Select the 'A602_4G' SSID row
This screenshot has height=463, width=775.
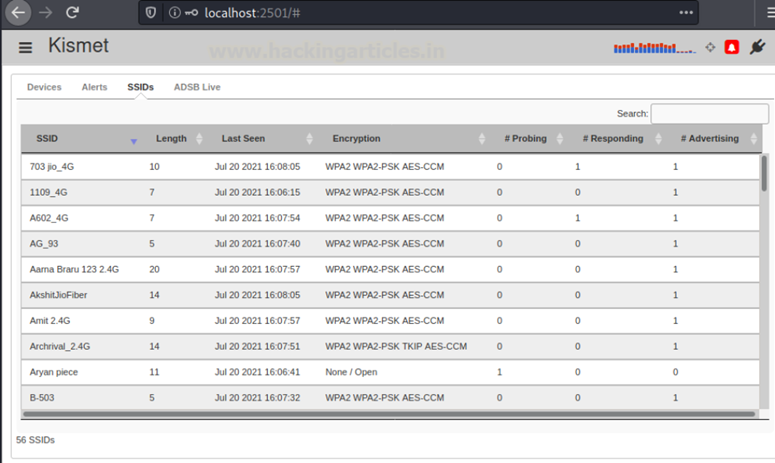(x=390, y=218)
